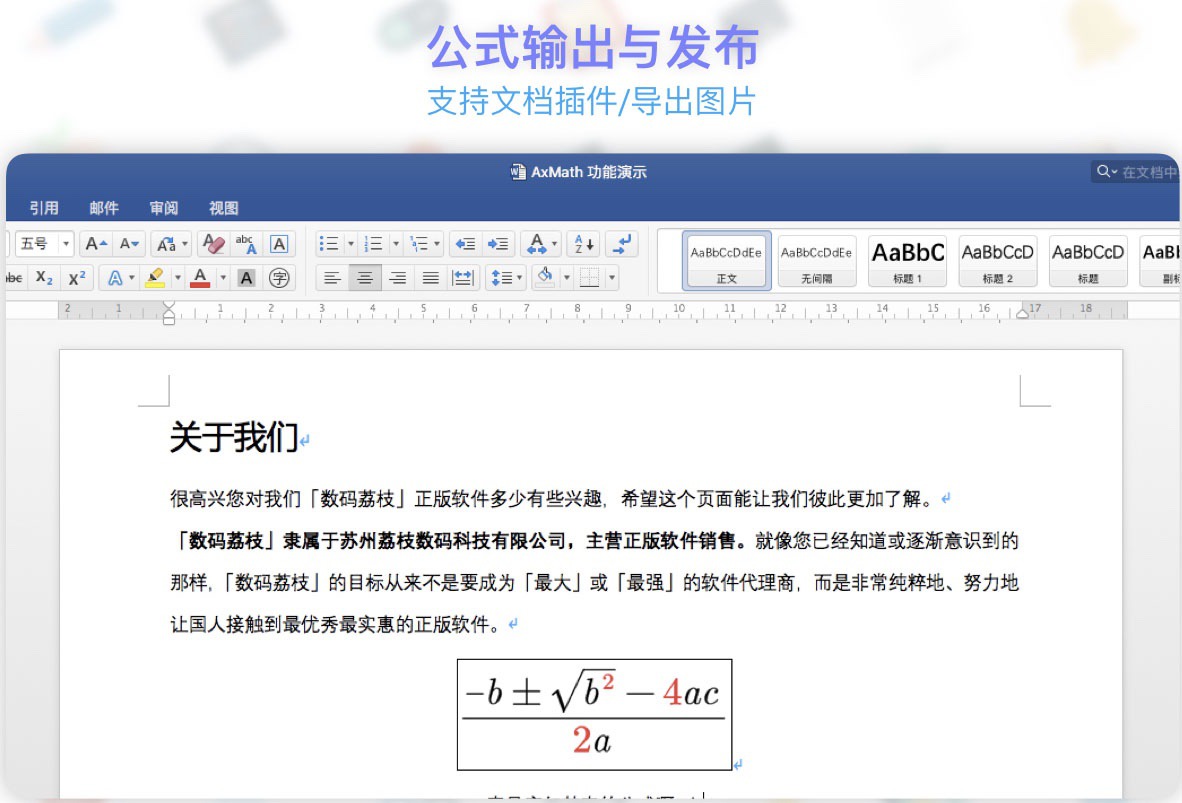Image resolution: width=1182 pixels, height=803 pixels.
Task: Toggle superscript formatting
Action: [77, 278]
